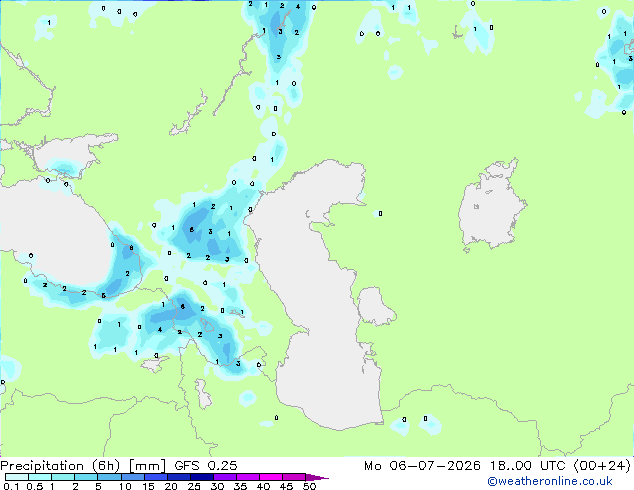Click the 'Precipitation (6h)' title text
Screen dimensions: 634x490
click(x=60, y=466)
